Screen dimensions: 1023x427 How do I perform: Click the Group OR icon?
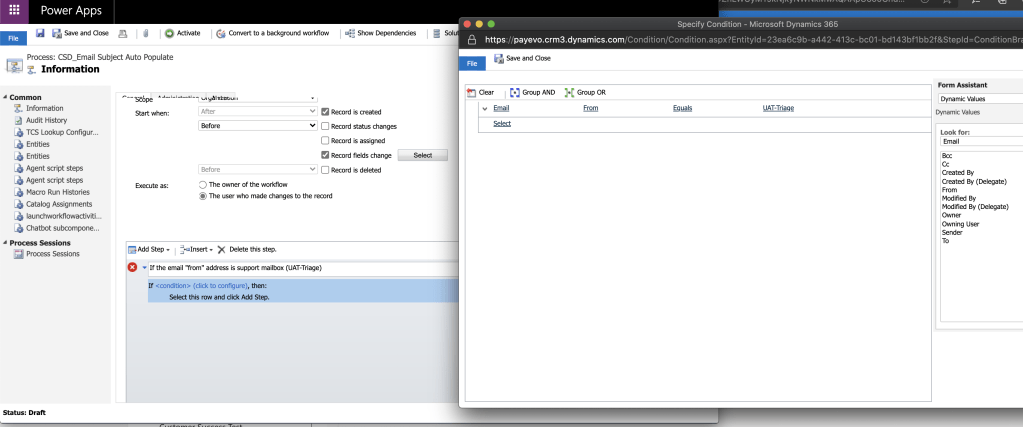[571, 92]
